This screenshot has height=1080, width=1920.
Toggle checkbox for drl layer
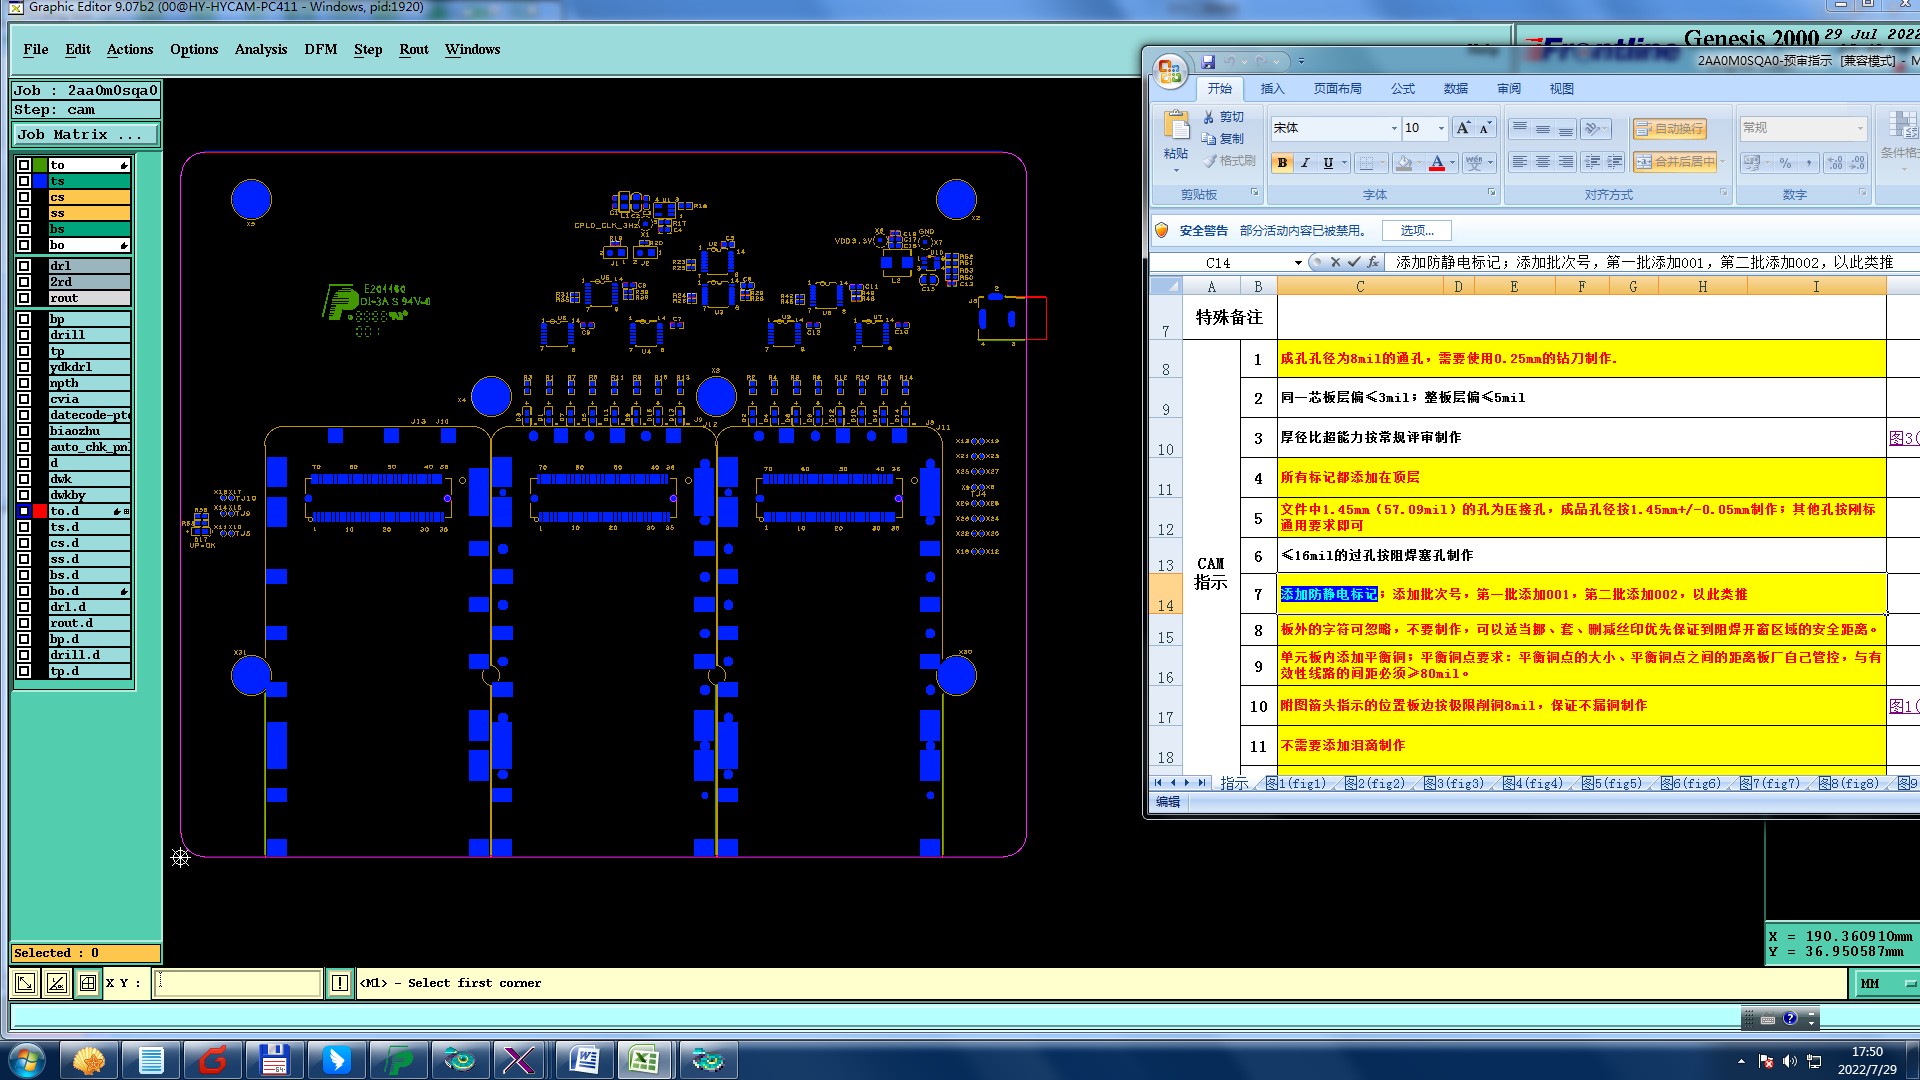coord(24,266)
